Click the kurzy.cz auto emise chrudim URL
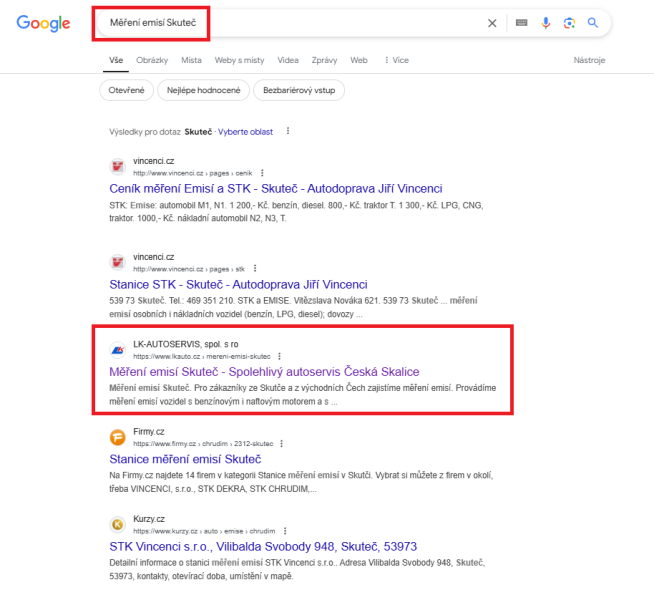Image resolution: width=654 pixels, height=600 pixels. click(204, 531)
